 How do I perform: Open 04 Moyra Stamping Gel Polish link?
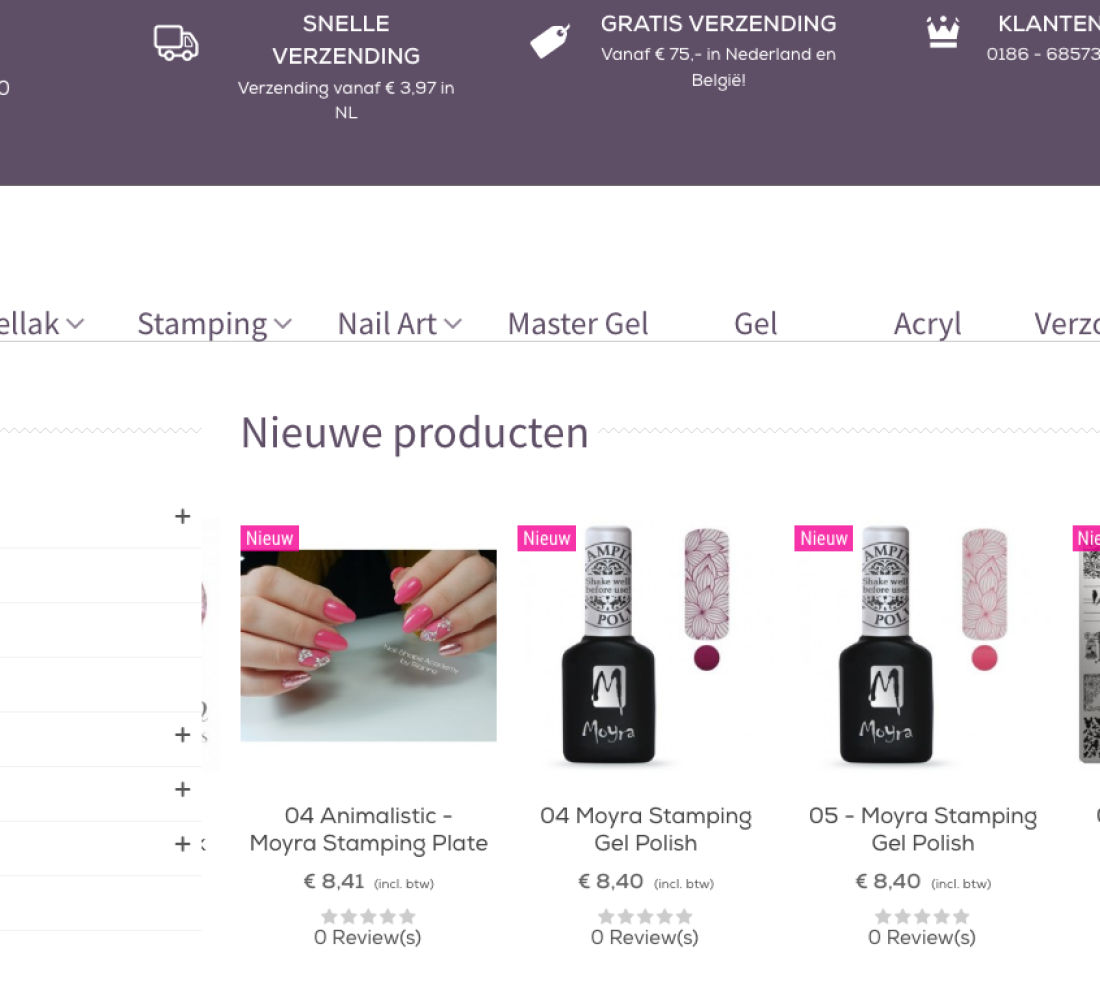[x=645, y=829]
